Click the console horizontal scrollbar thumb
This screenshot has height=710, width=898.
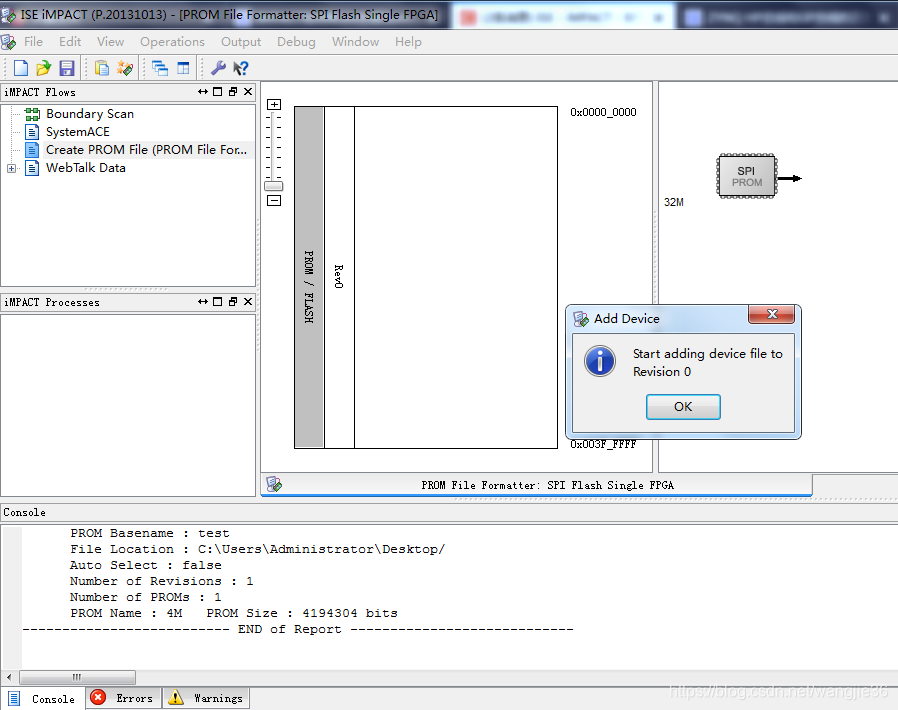(x=77, y=677)
